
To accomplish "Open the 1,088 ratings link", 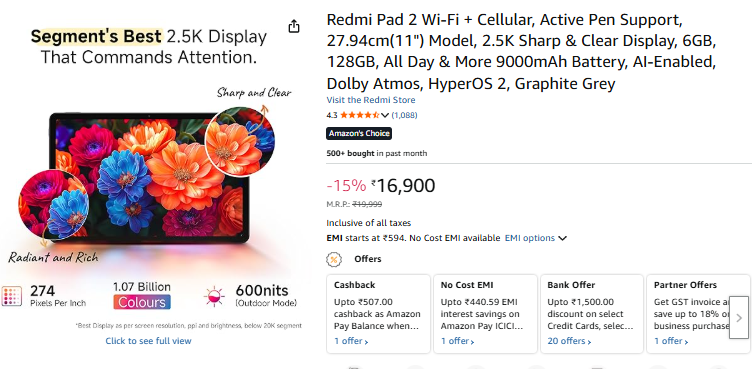I will pos(404,115).
